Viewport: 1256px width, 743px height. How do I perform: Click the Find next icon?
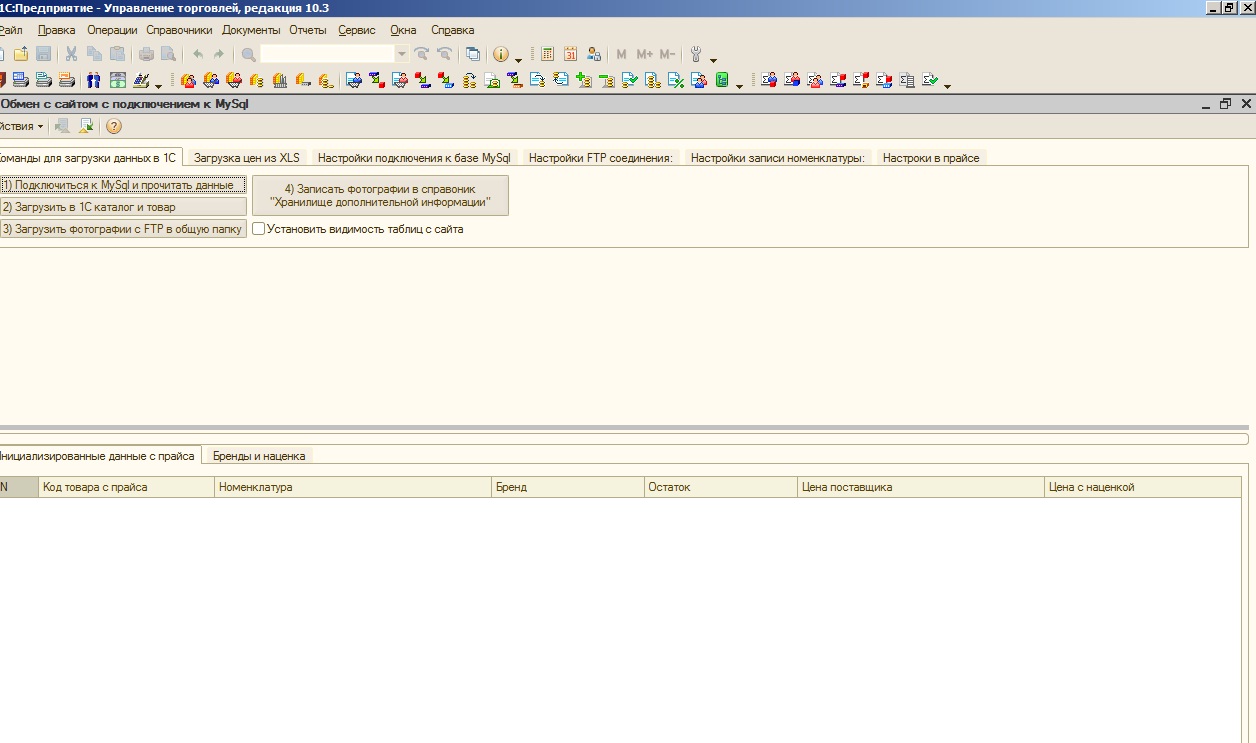(x=421, y=54)
